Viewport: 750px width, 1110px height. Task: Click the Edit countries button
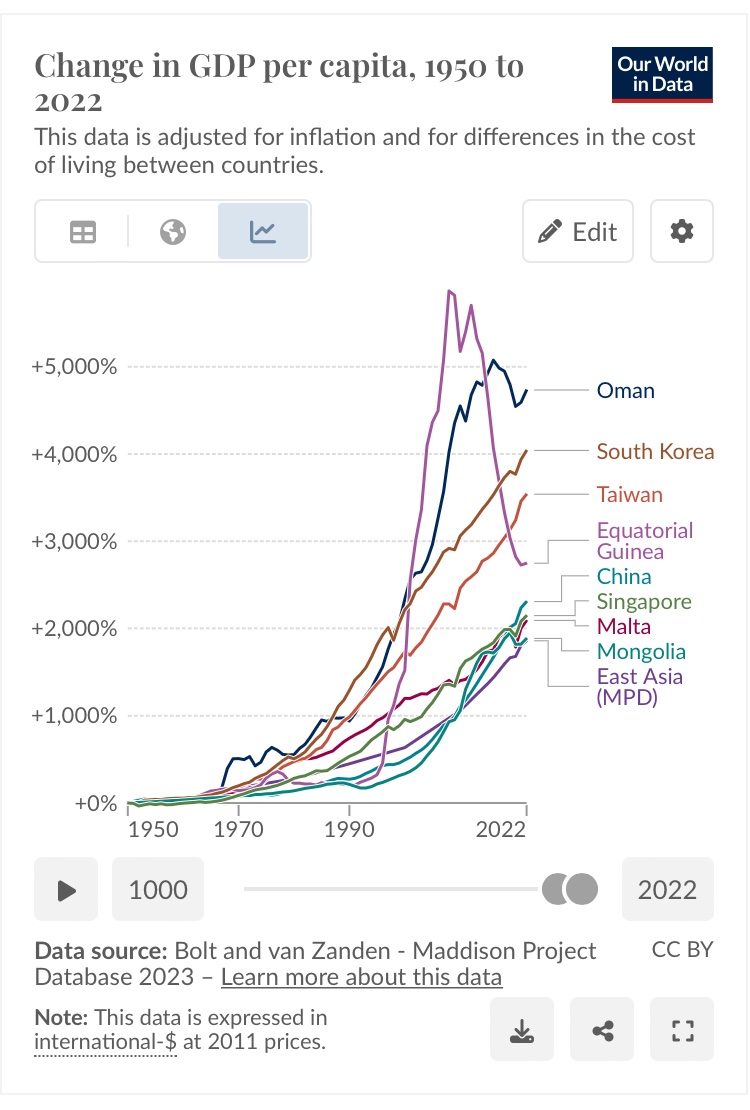coord(578,231)
